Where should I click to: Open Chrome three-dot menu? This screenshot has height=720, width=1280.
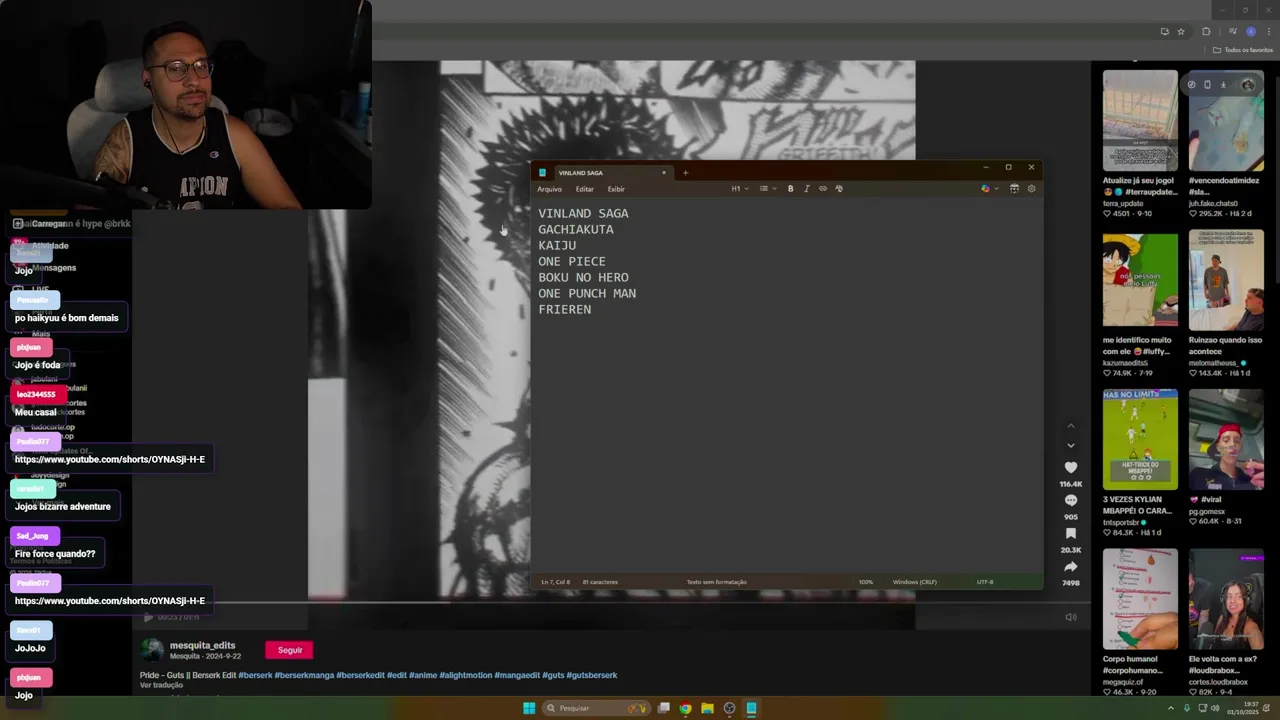[x=1268, y=32]
